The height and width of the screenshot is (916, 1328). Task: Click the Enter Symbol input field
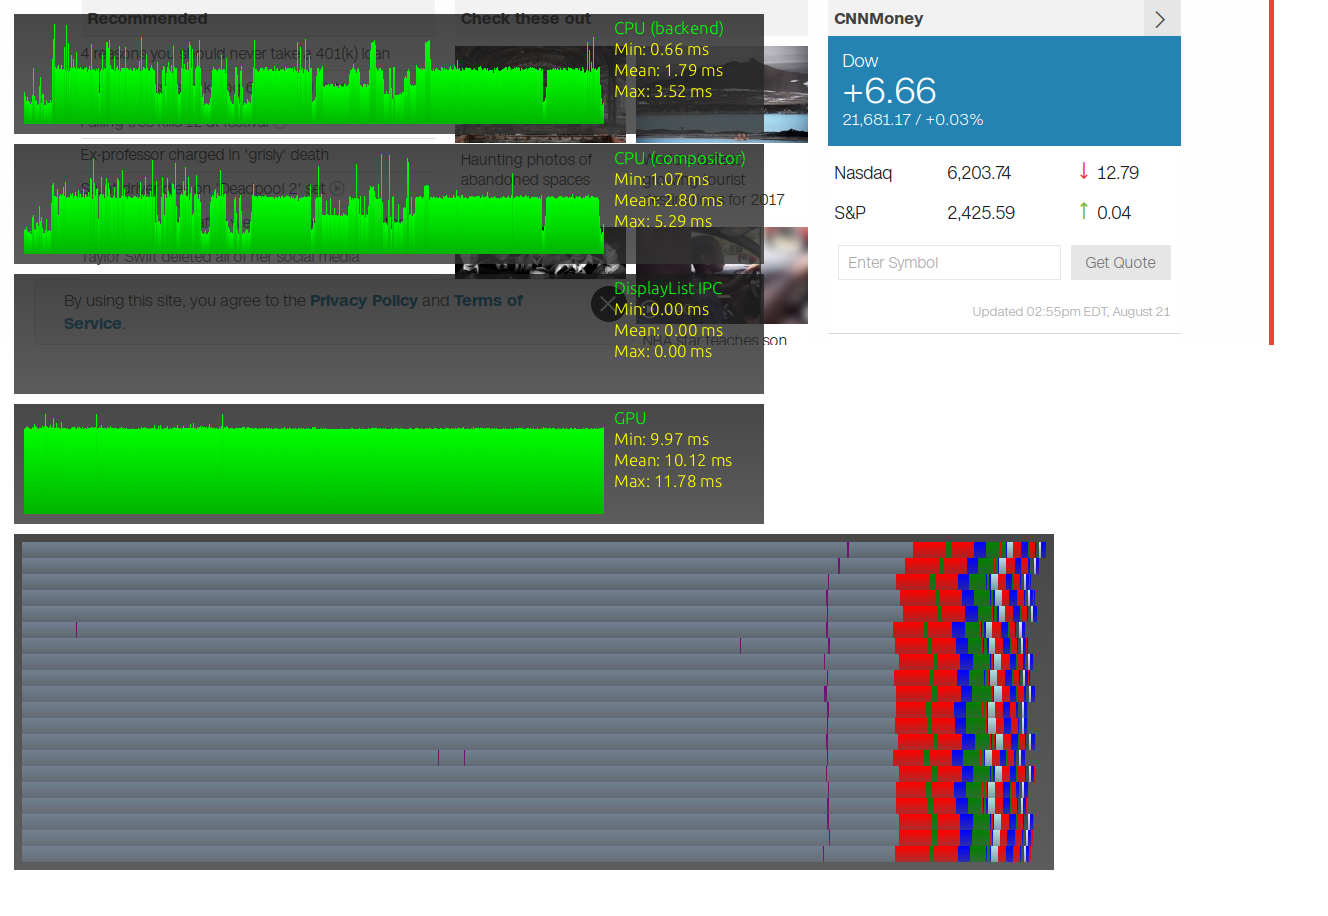click(948, 262)
